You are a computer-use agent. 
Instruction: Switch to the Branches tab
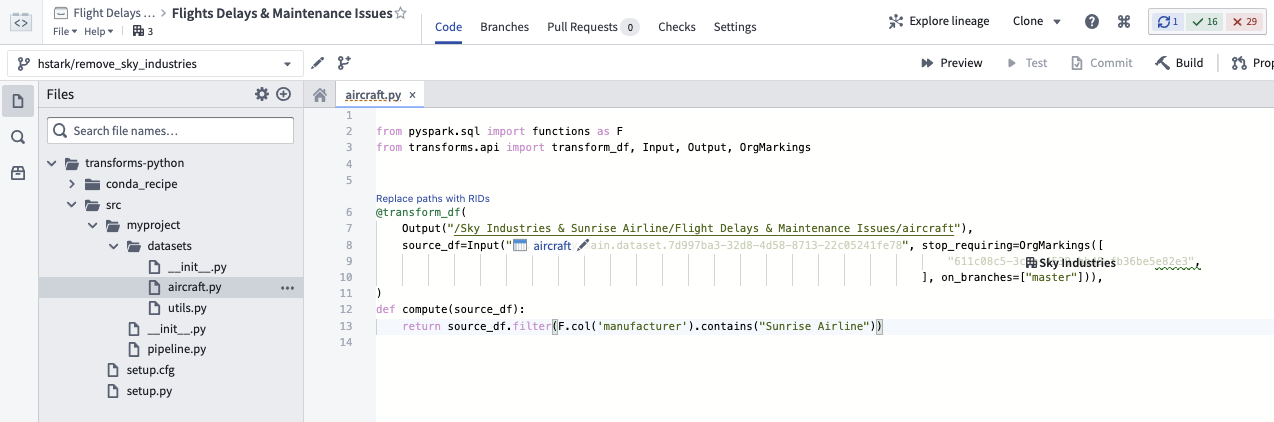point(505,27)
